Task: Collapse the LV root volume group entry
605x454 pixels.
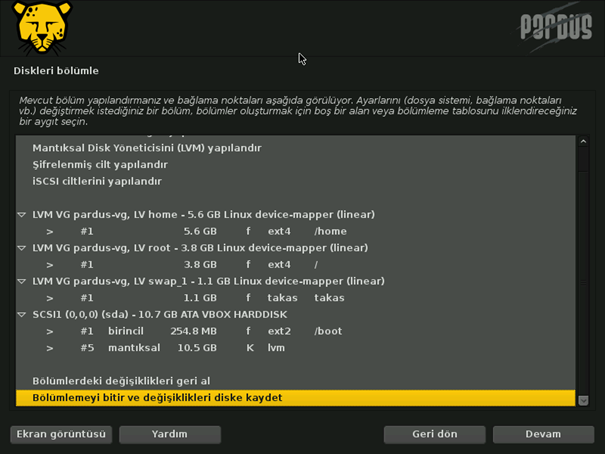Action: pyautogui.click(x=22, y=248)
